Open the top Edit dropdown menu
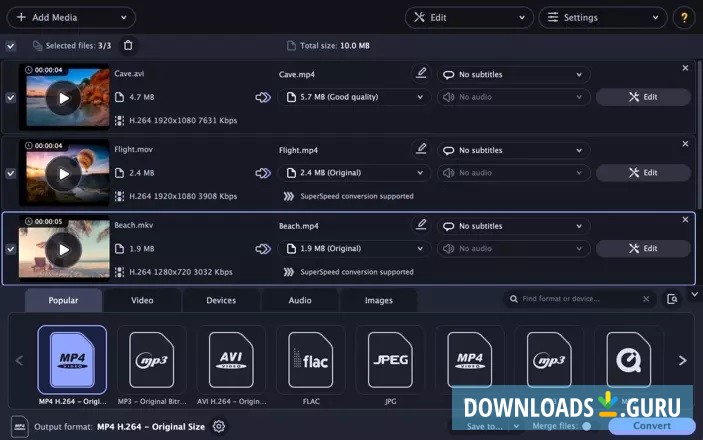The width and height of the screenshot is (703, 440). tap(469, 17)
